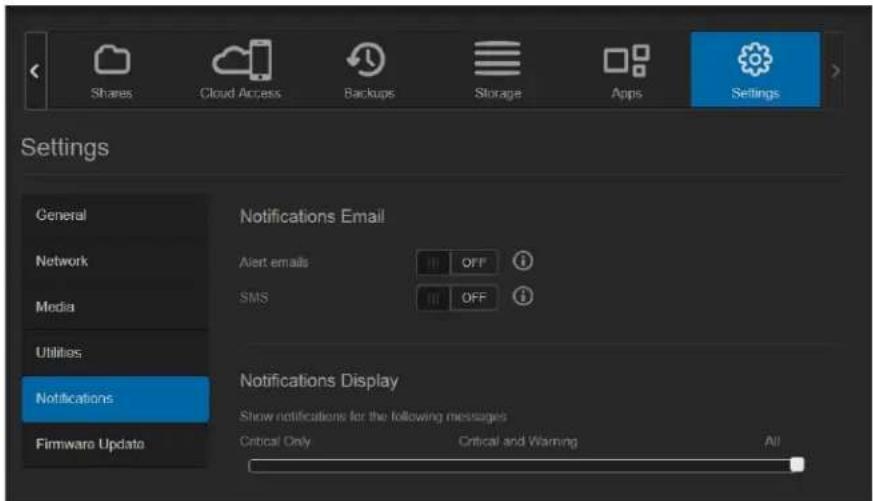873x501 pixels.
Task: Click the All slider label
Action: click(x=772, y=441)
